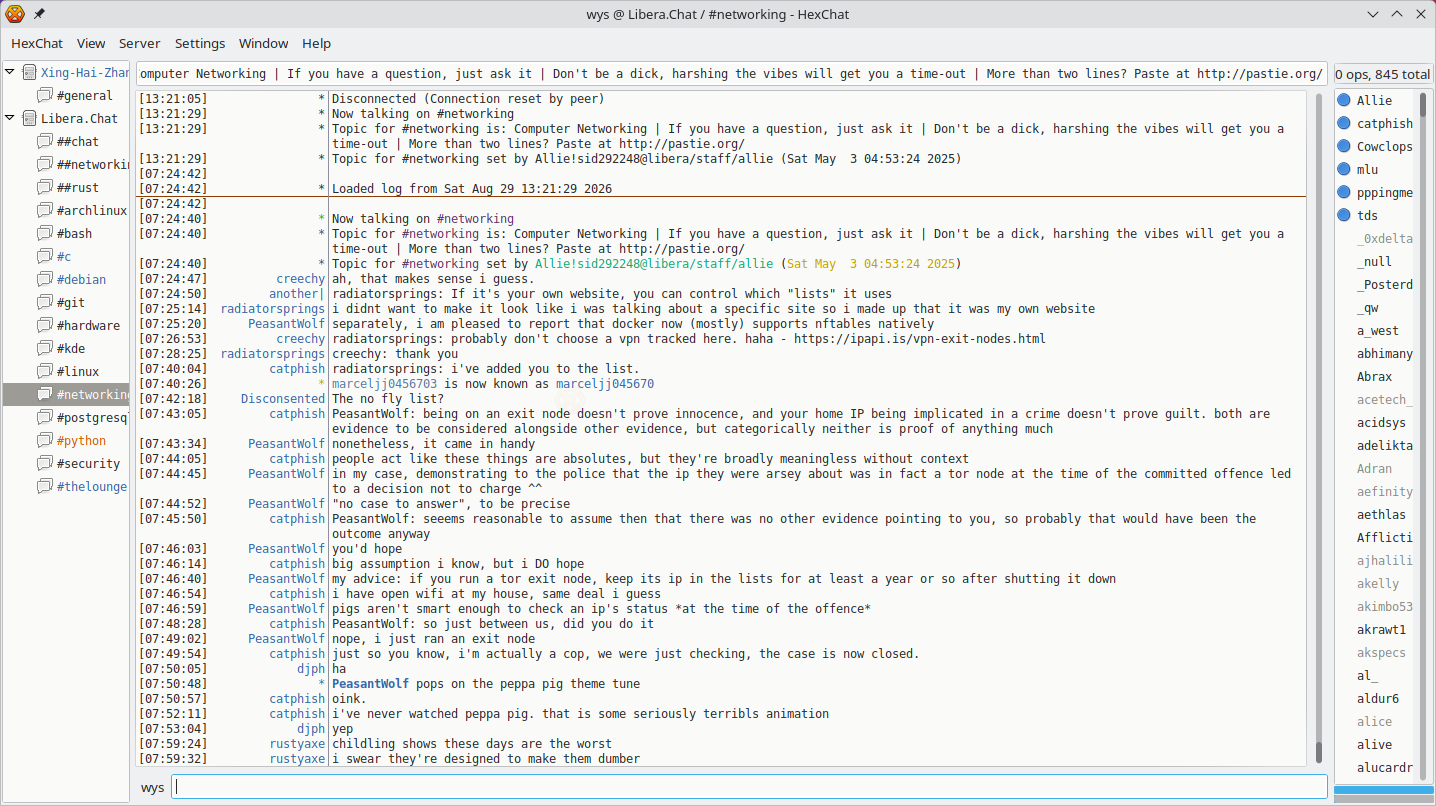Click PeasantWolf in the peppa pig action line
The height and width of the screenshot is (806, 1436).
click(371, 684)
